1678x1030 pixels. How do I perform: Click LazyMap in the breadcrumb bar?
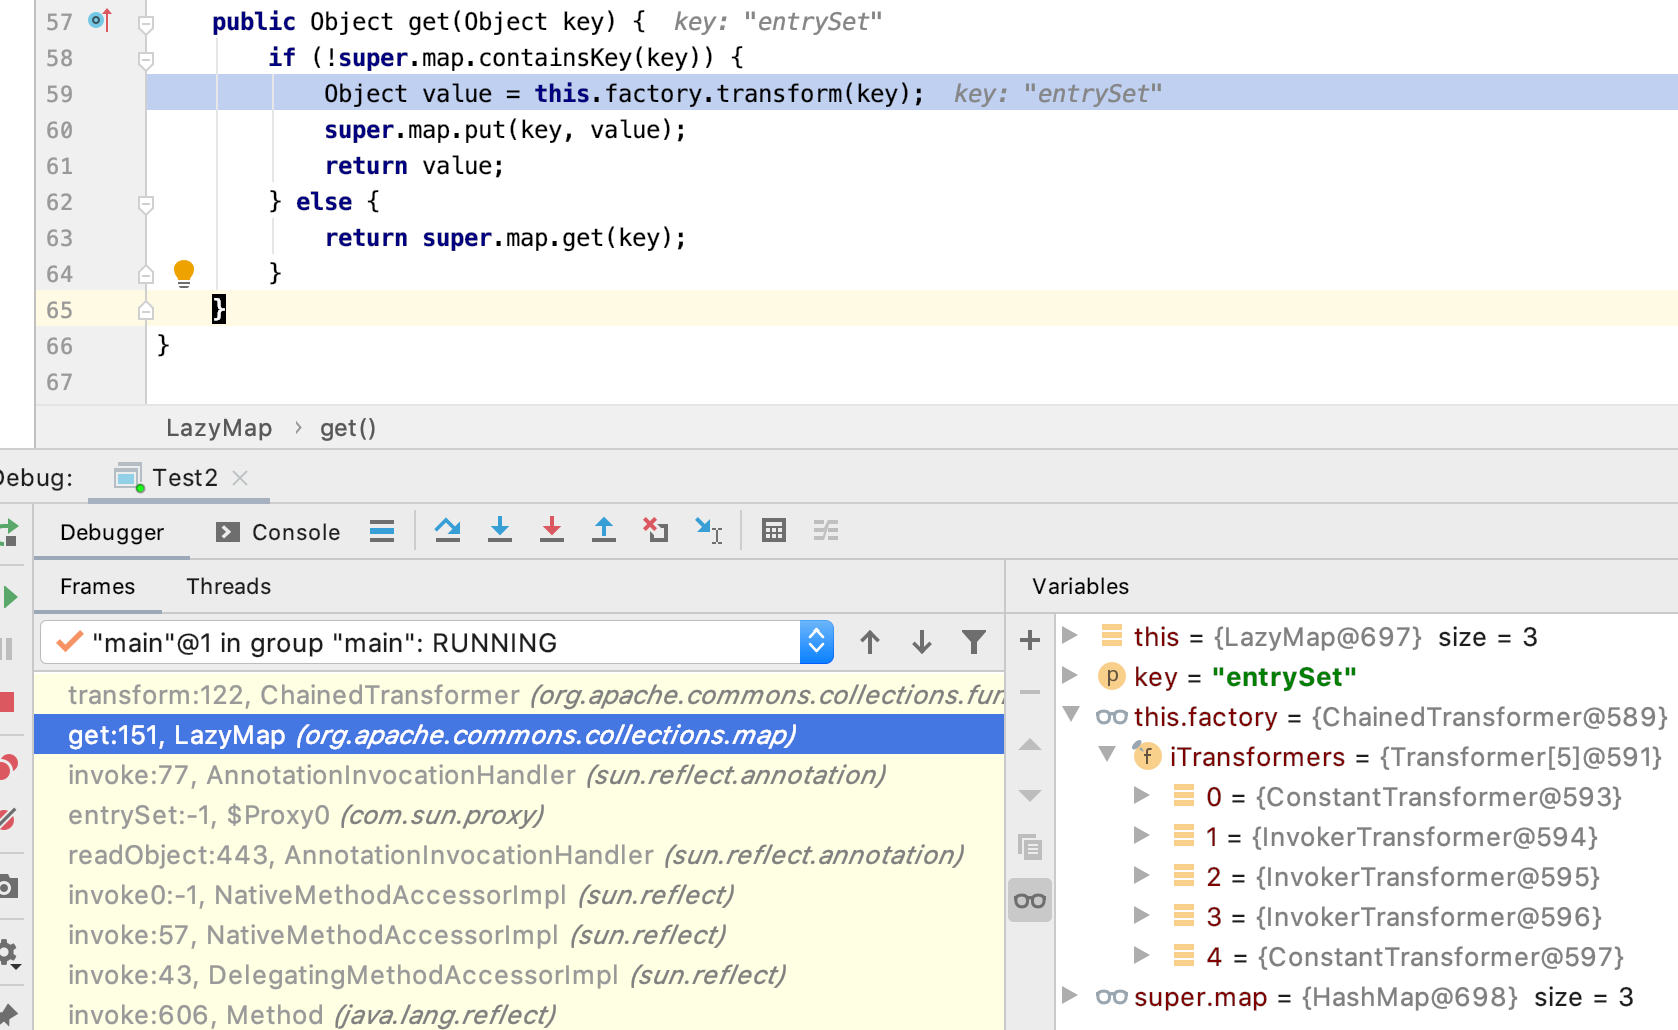[219, 428]
